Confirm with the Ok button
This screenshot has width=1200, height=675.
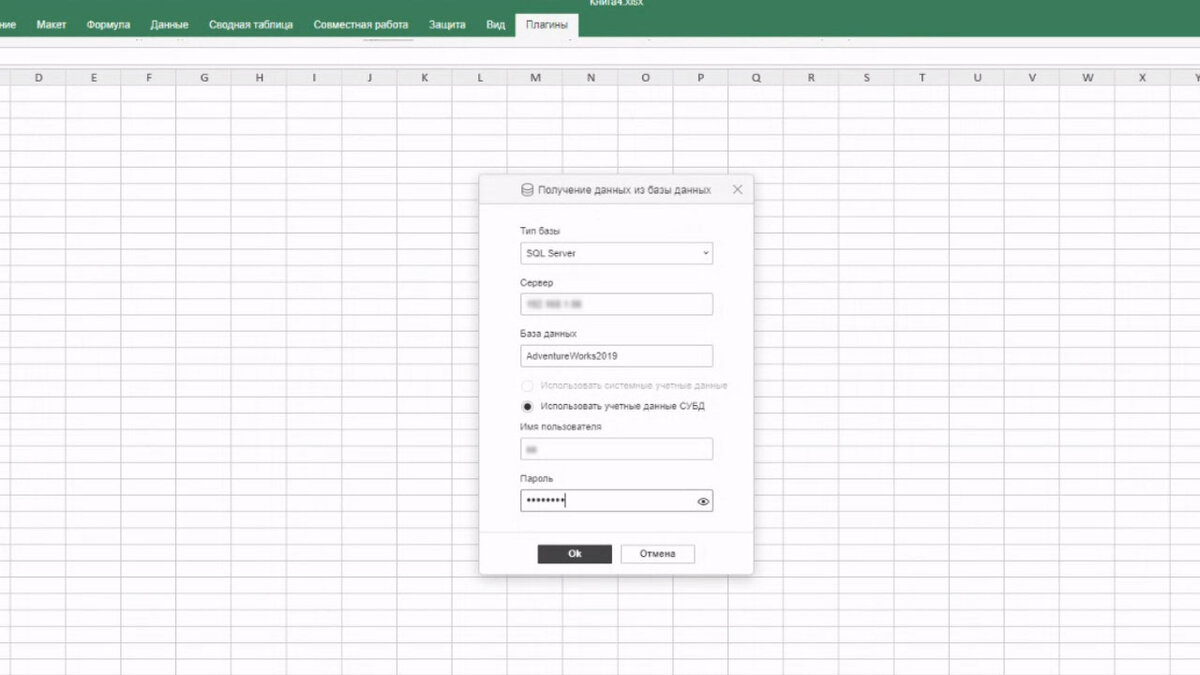(574, 554)
